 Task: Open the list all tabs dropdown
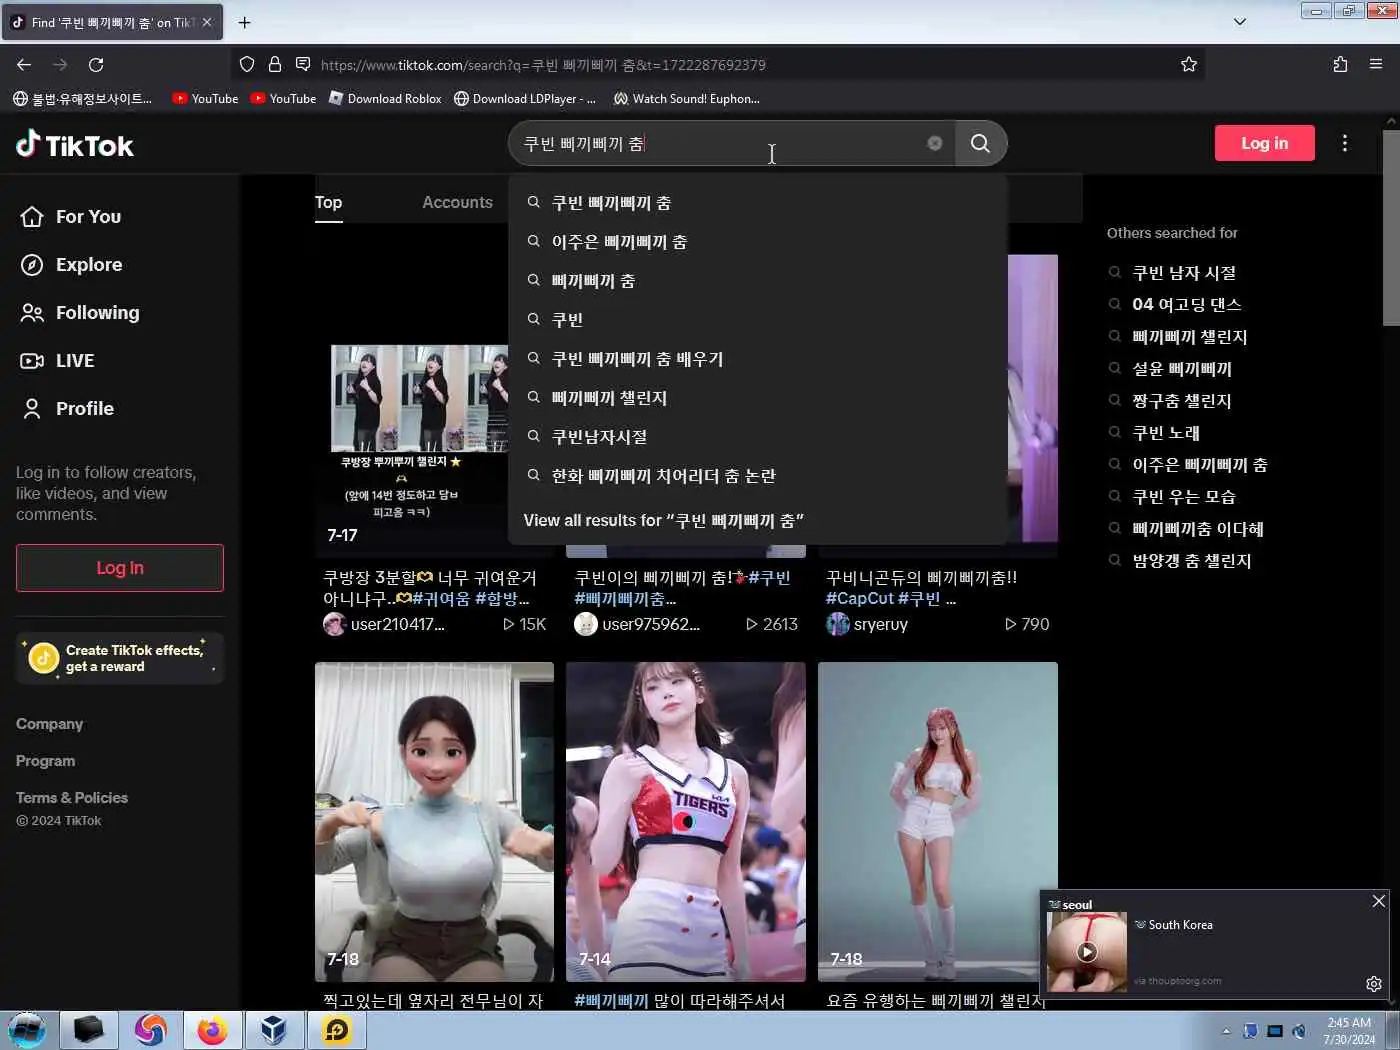(x=1240, y=22)
